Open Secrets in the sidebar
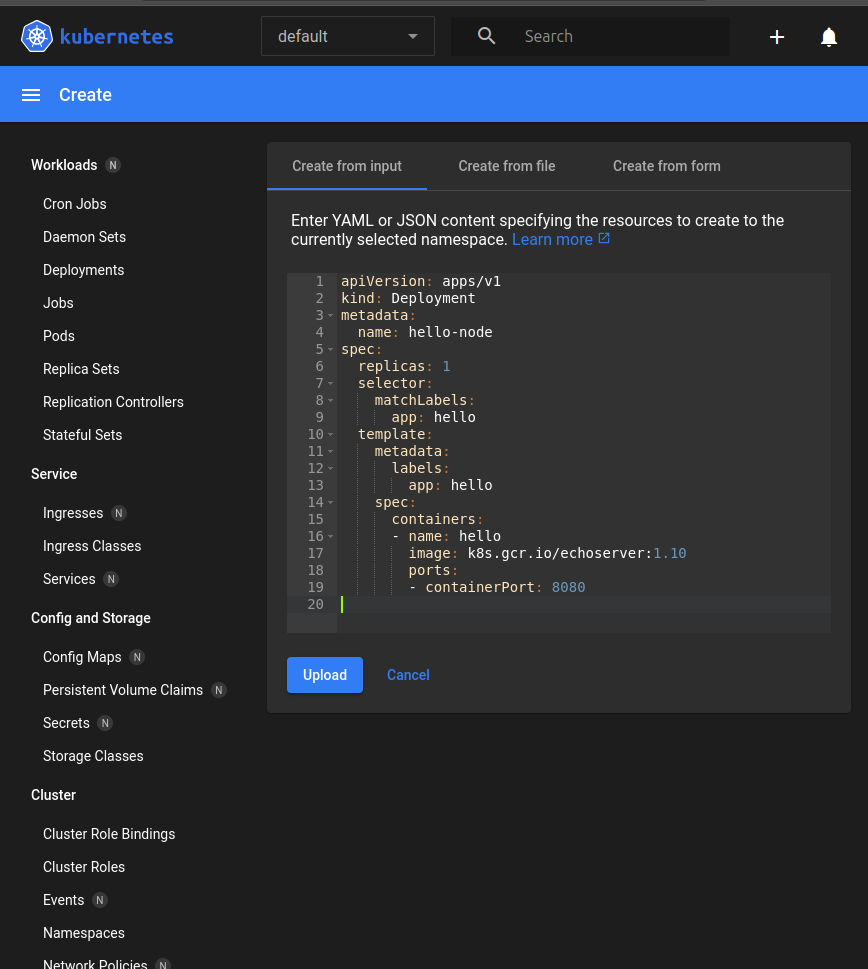This screenshot has width=868, height=969. point(66,723)
